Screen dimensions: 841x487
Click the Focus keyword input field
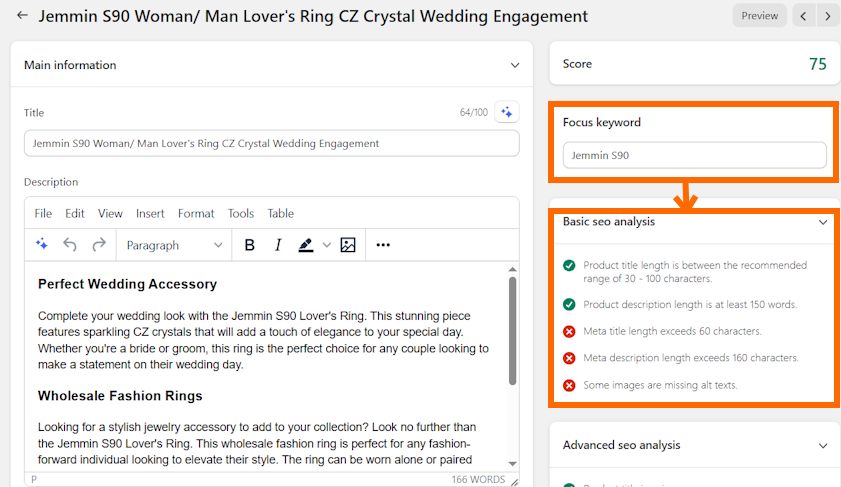pyautogui.click(x=695, y=155)
